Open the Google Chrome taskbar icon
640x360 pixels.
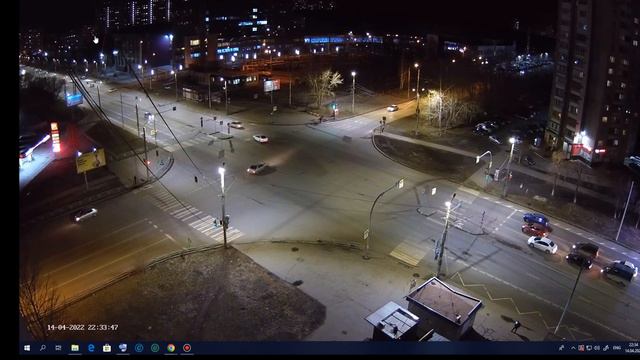click(171, 348)
